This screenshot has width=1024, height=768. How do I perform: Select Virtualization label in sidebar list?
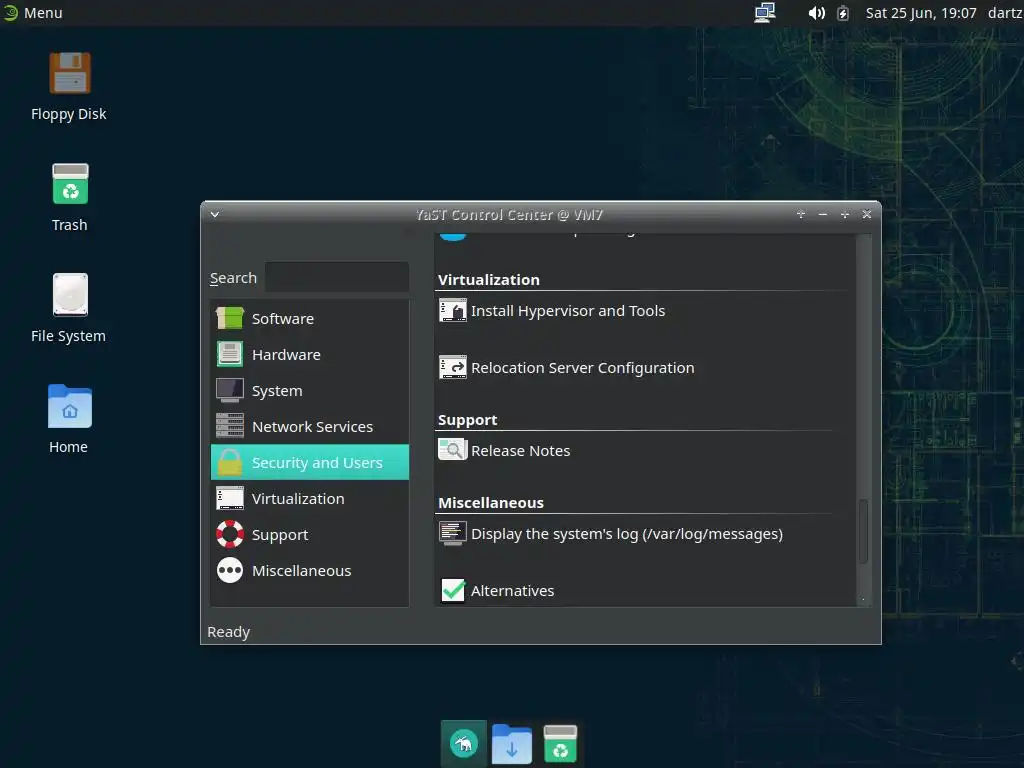click(298, 498)
